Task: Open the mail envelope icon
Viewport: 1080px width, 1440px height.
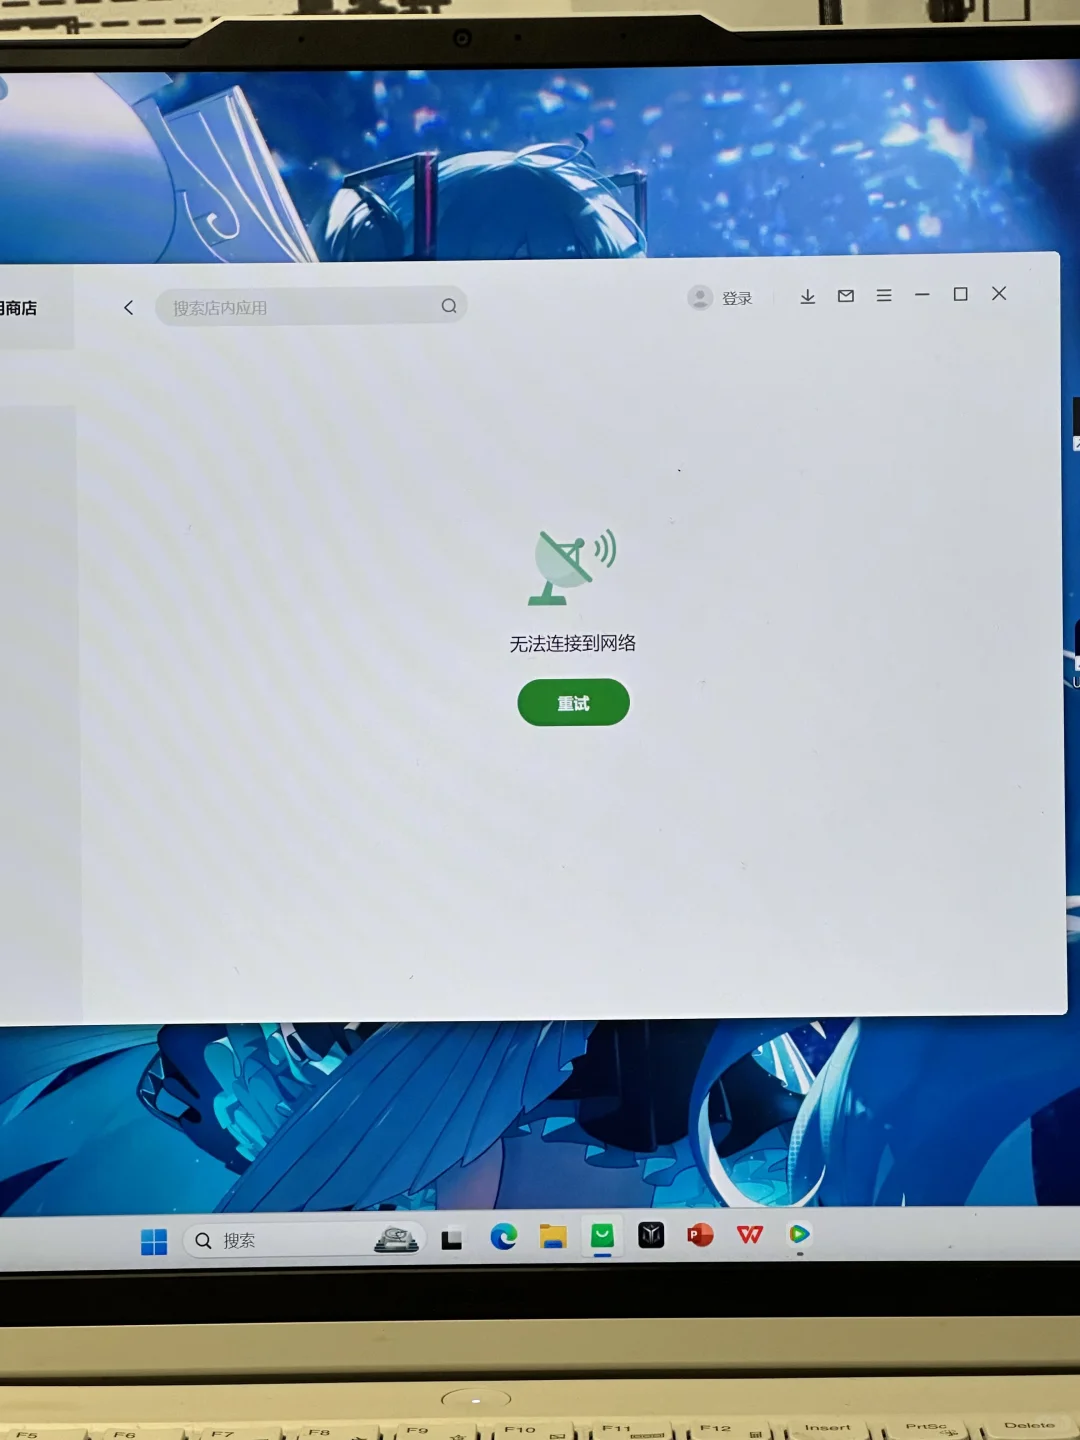Action: coord(846,296)
